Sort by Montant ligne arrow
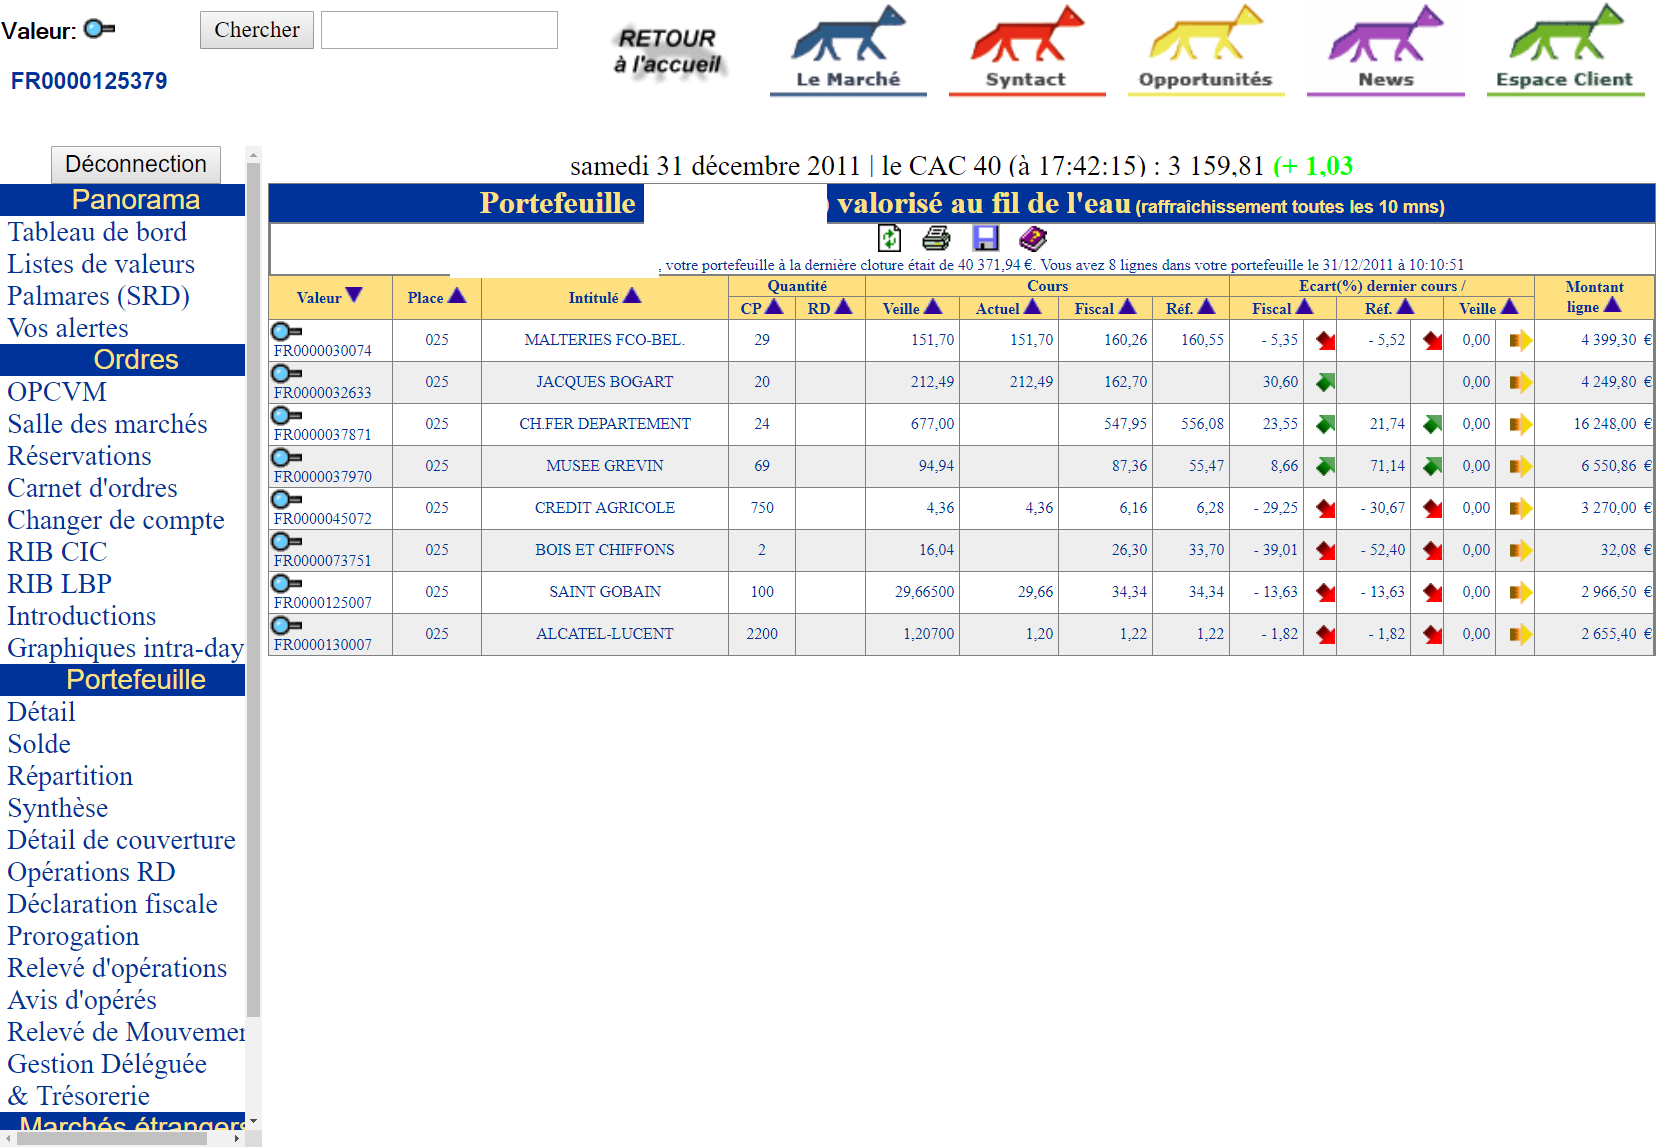This screenshot has height=1147, width=1656. (x=1612, y=305)
